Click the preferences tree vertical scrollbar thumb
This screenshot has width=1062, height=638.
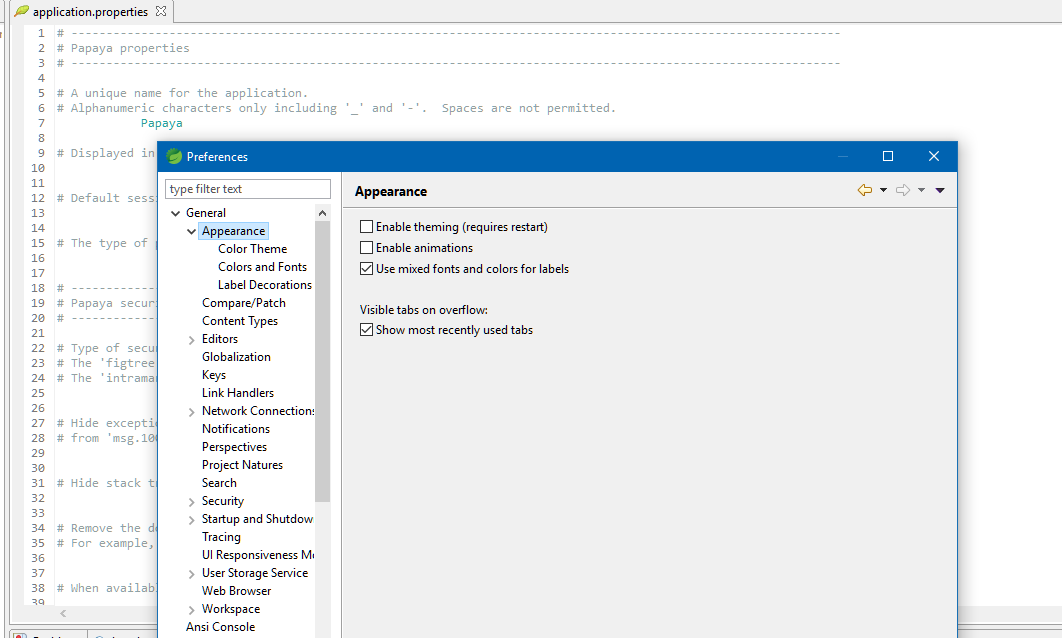(322, 362)
